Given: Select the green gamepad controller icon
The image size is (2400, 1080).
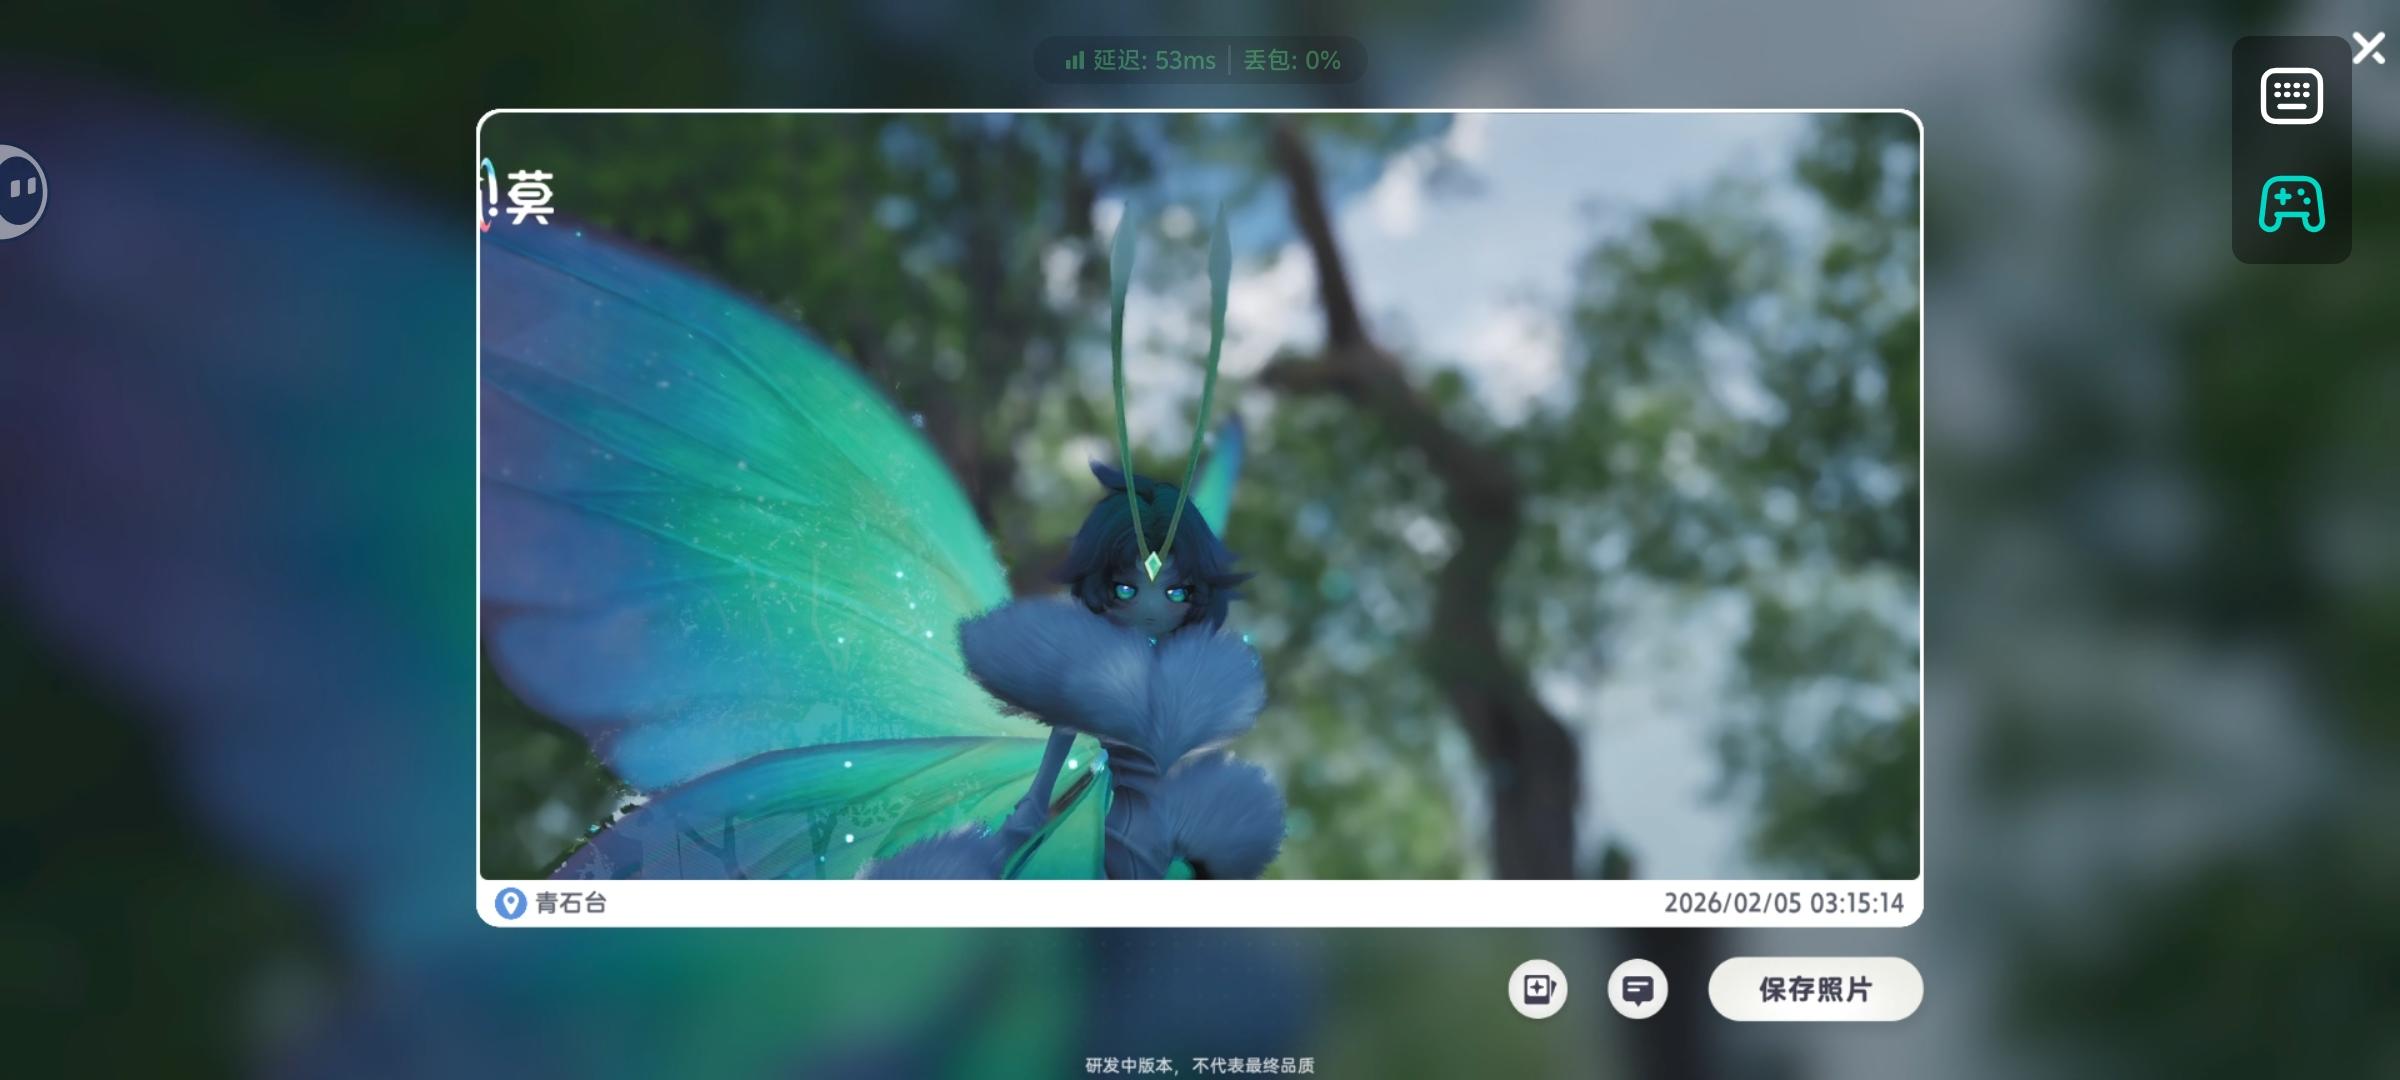Looking at the screenshot, I should coord(2291,204).
